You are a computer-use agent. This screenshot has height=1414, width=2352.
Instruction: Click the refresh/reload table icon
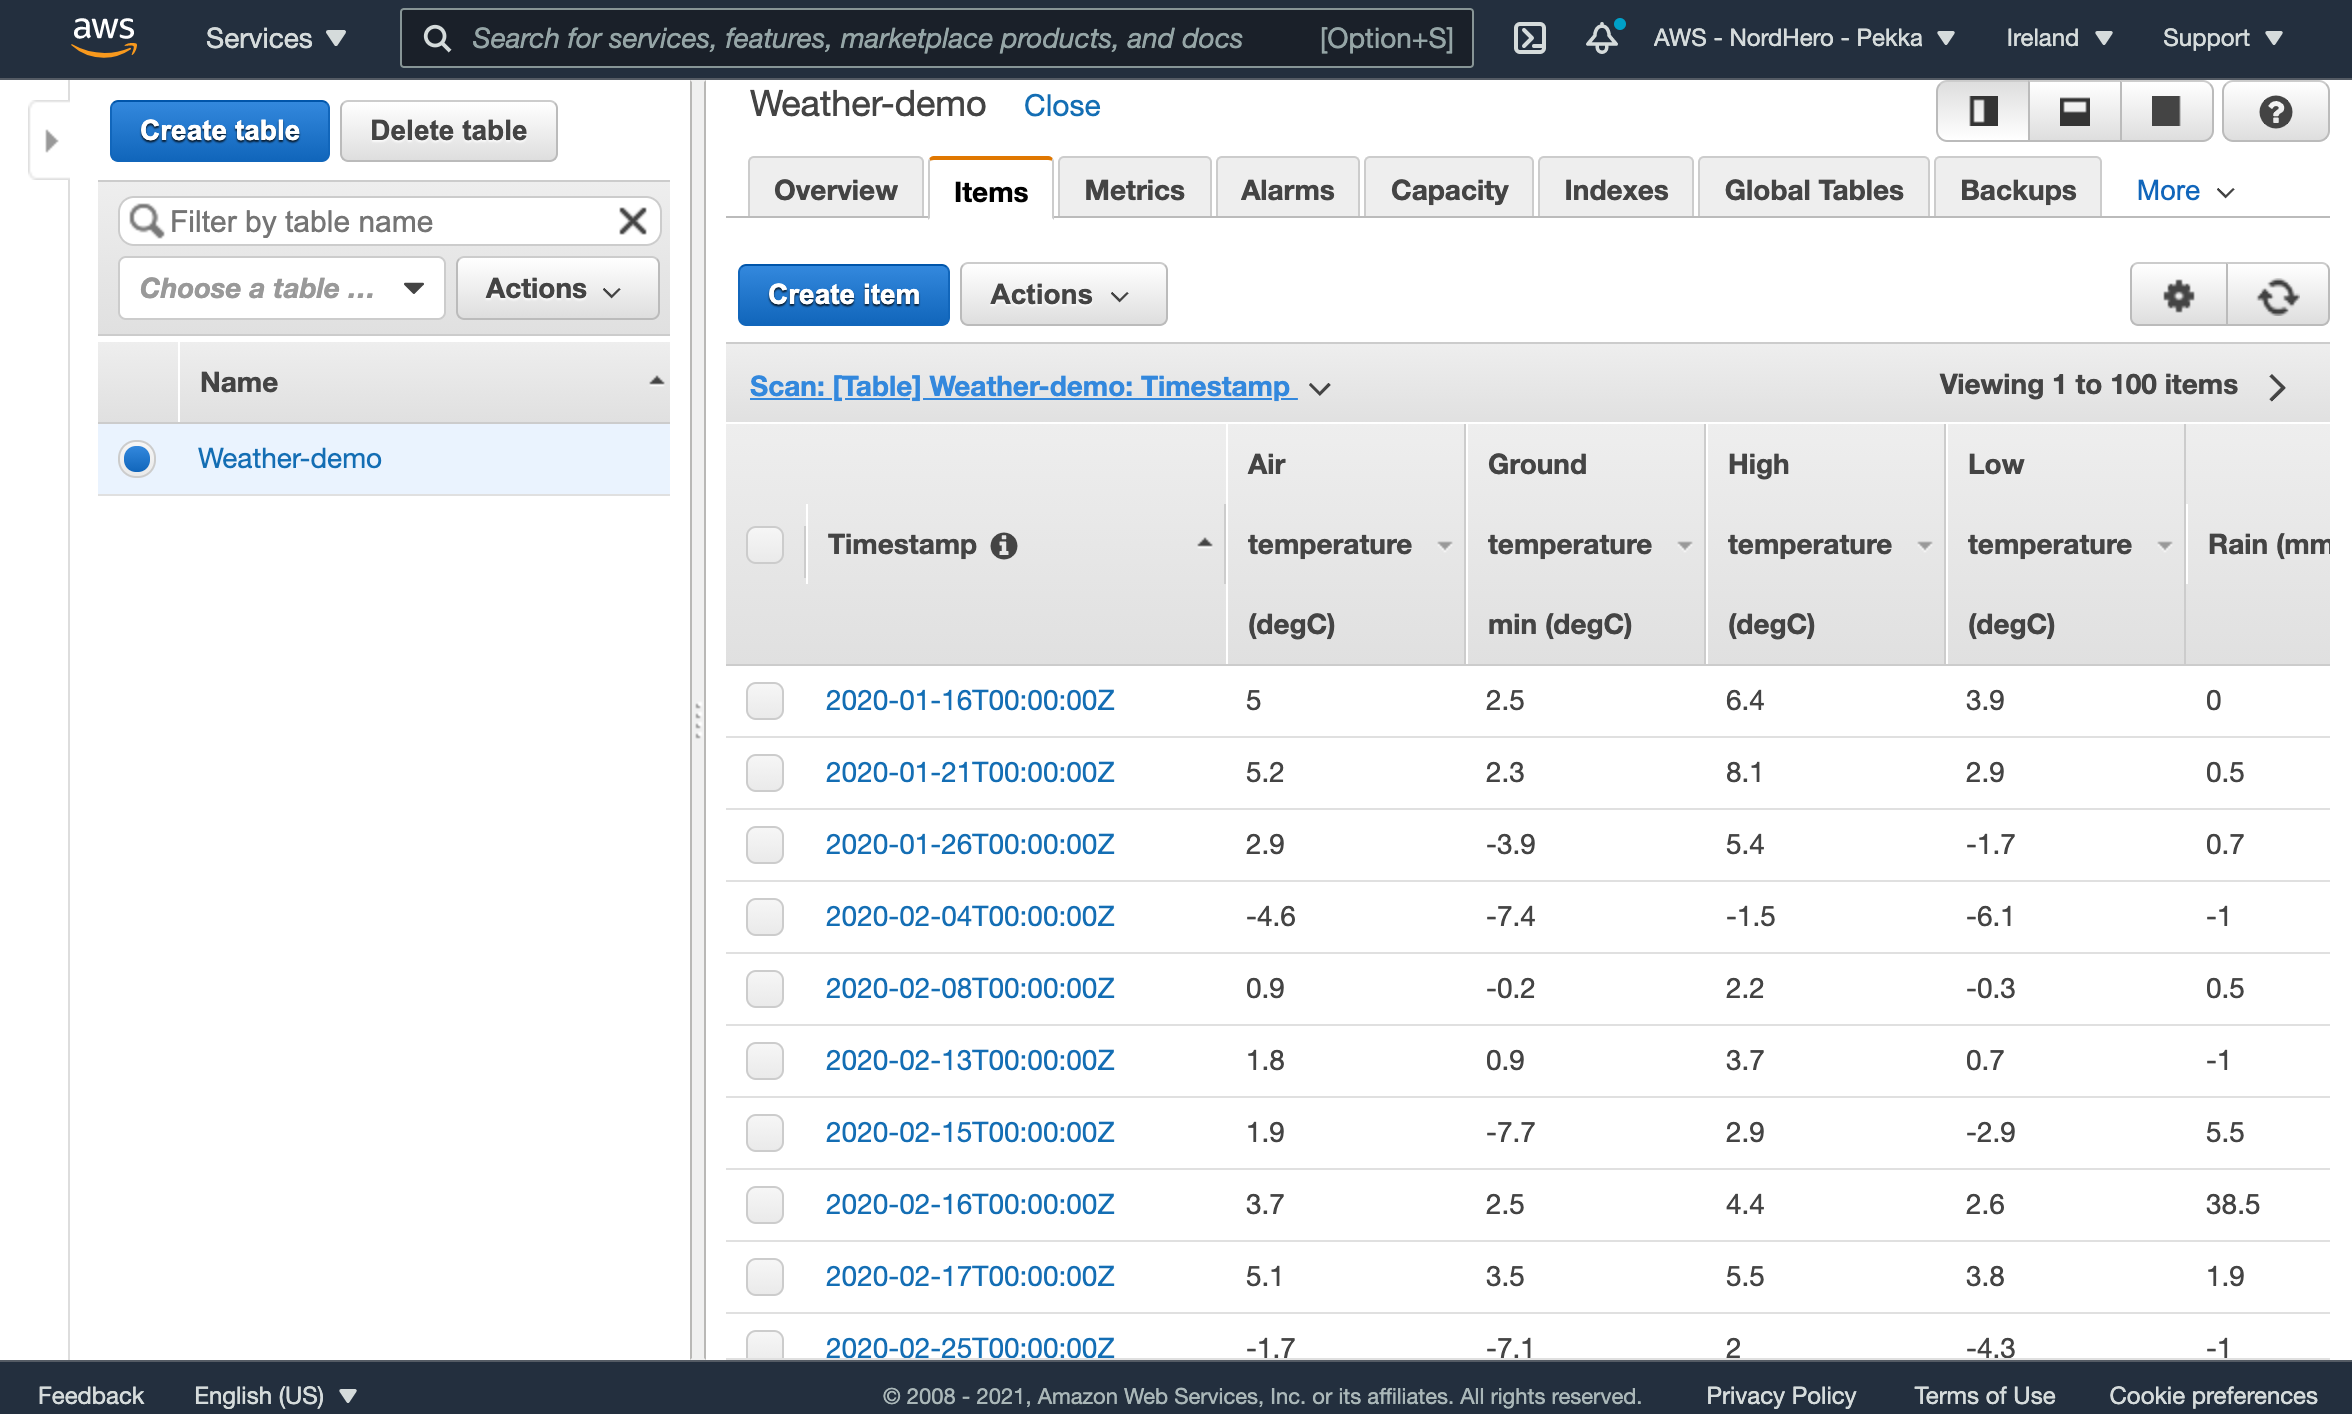click(x=2276, y=294)
